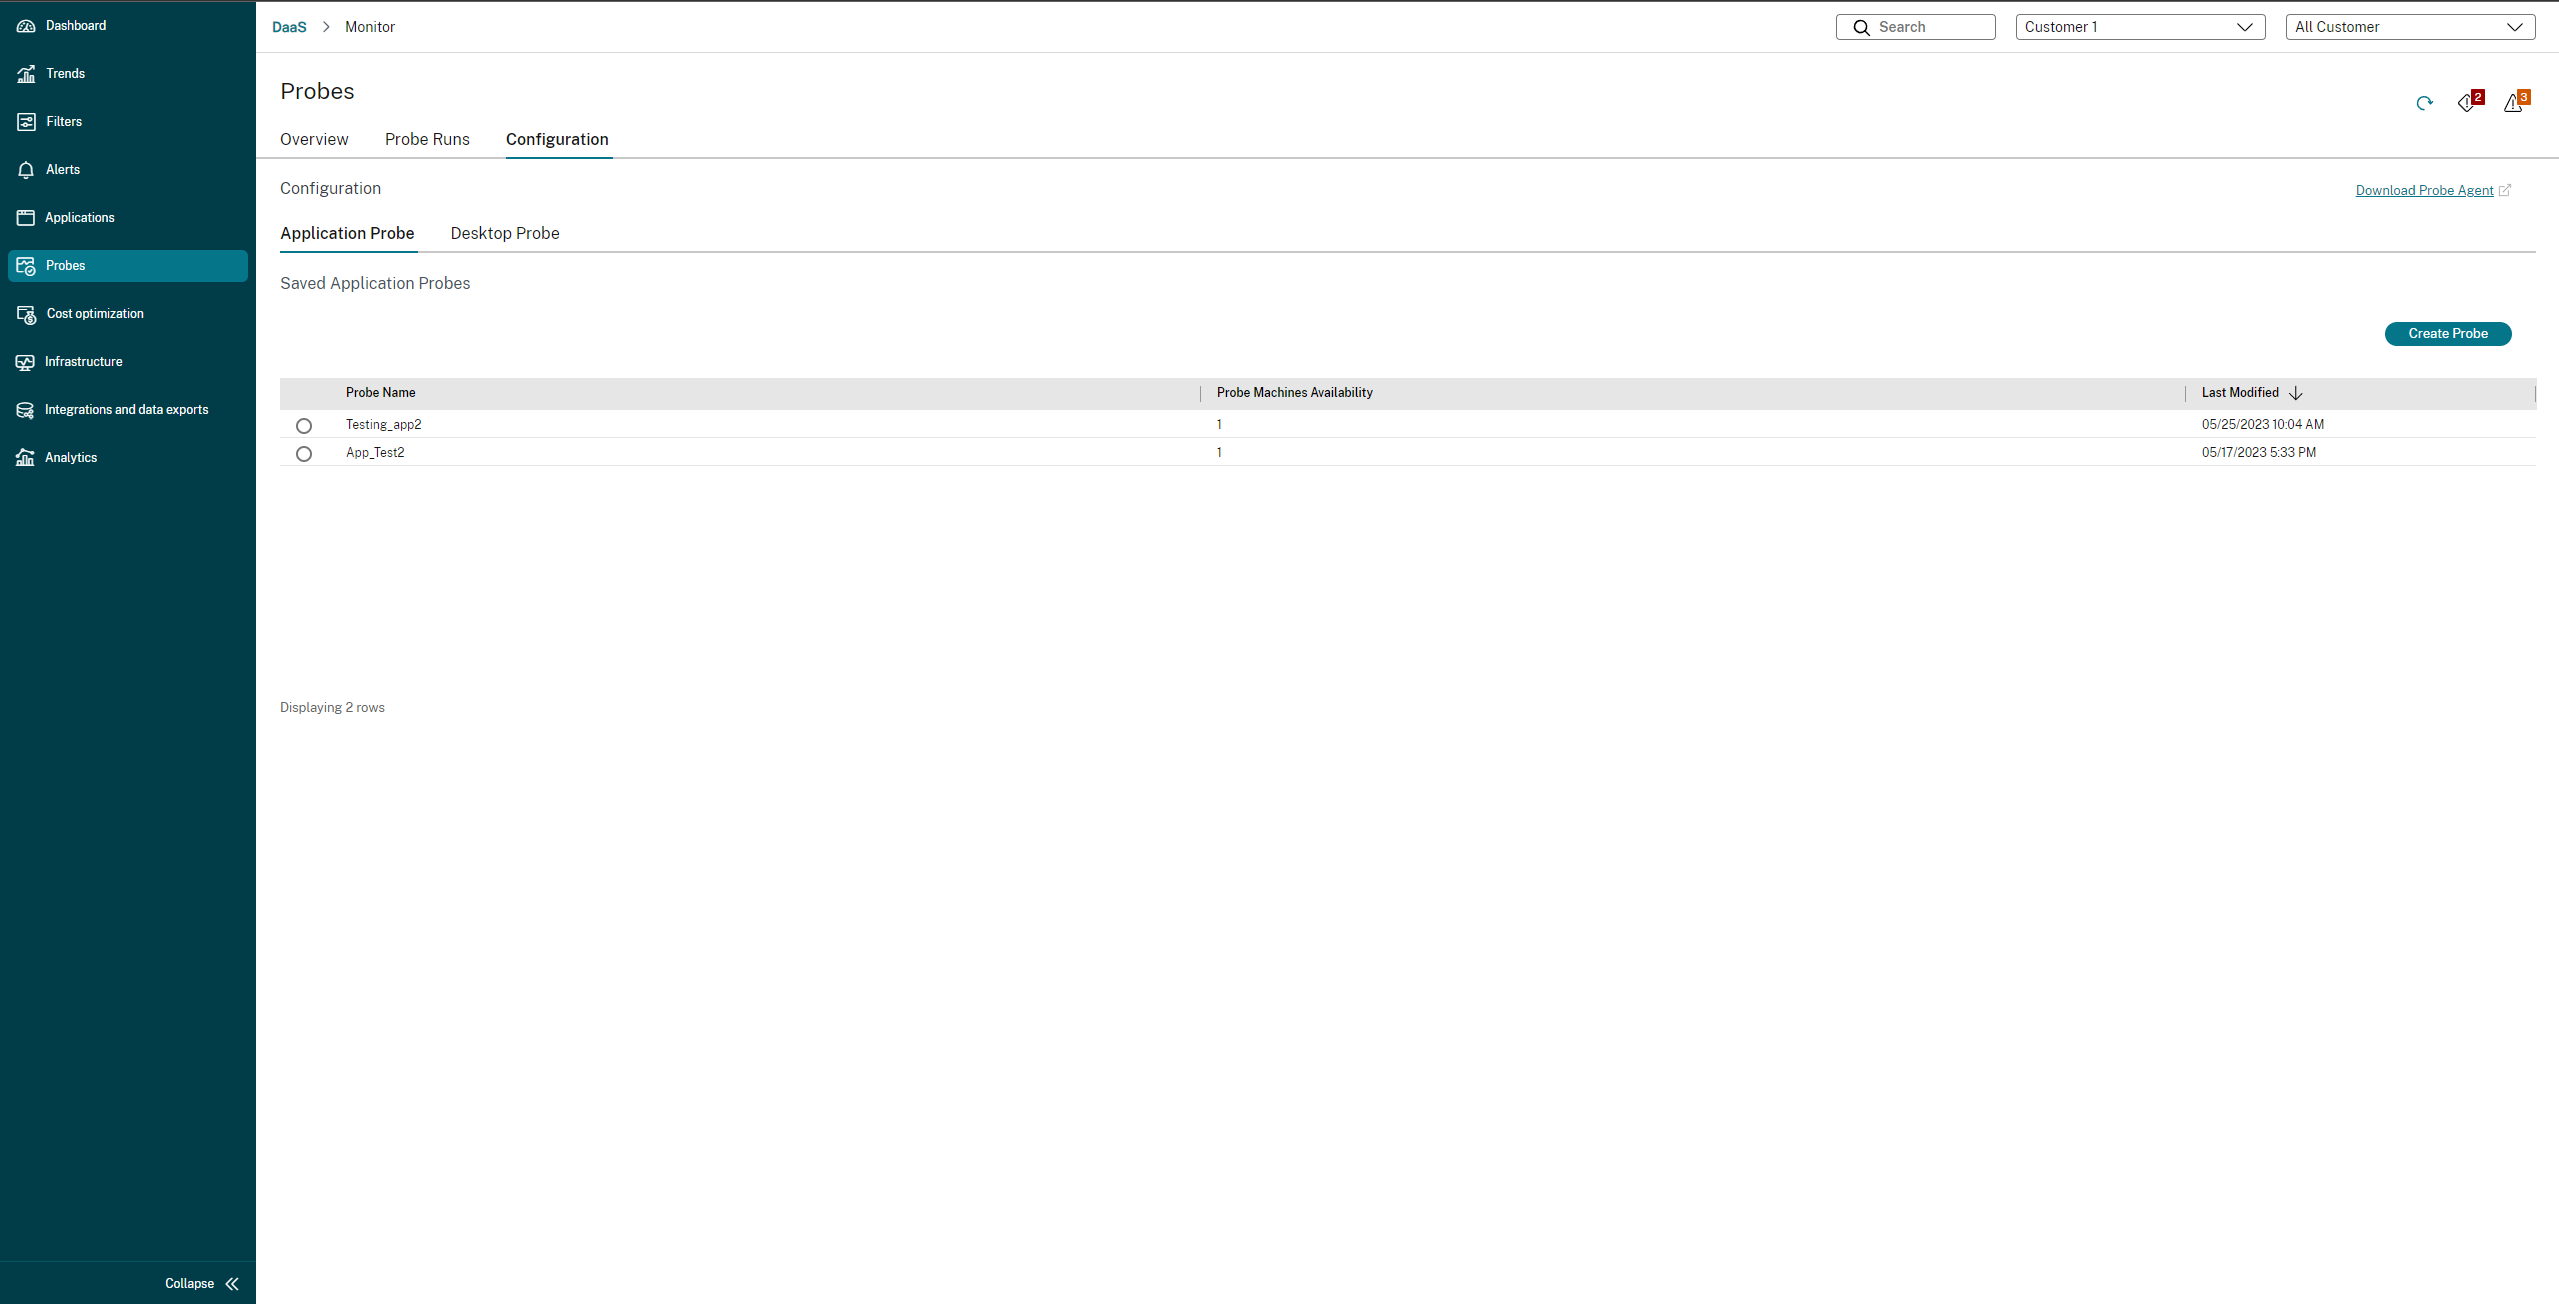Click the Download Probe Agent link

click(x=2424, y=191)
